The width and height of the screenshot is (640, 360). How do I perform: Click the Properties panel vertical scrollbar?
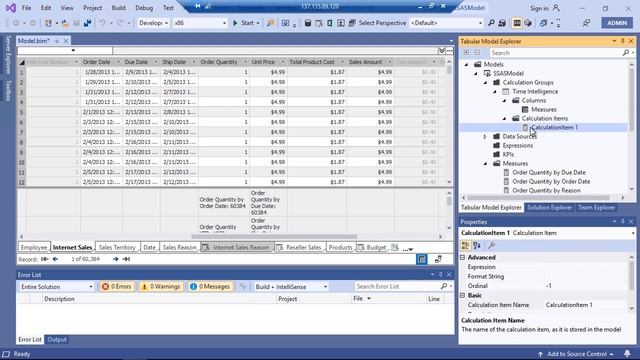tap(632, 276)
